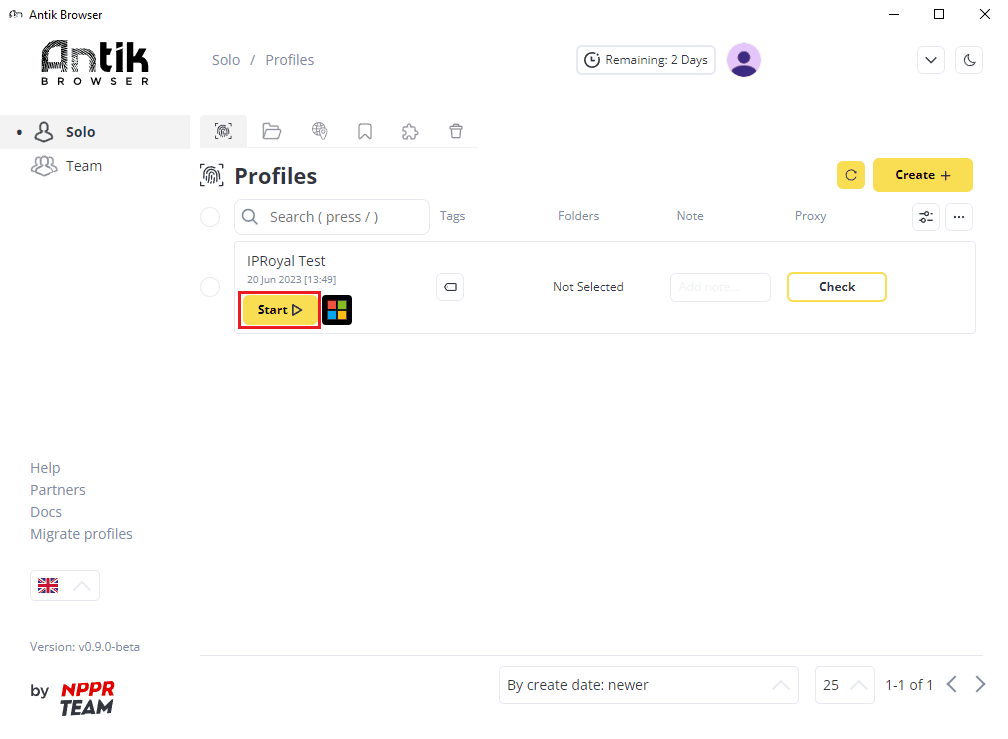Toggle dark mode moon icon
The height and width of the screenshot is (739, 1008).
[x=969, y=60]
